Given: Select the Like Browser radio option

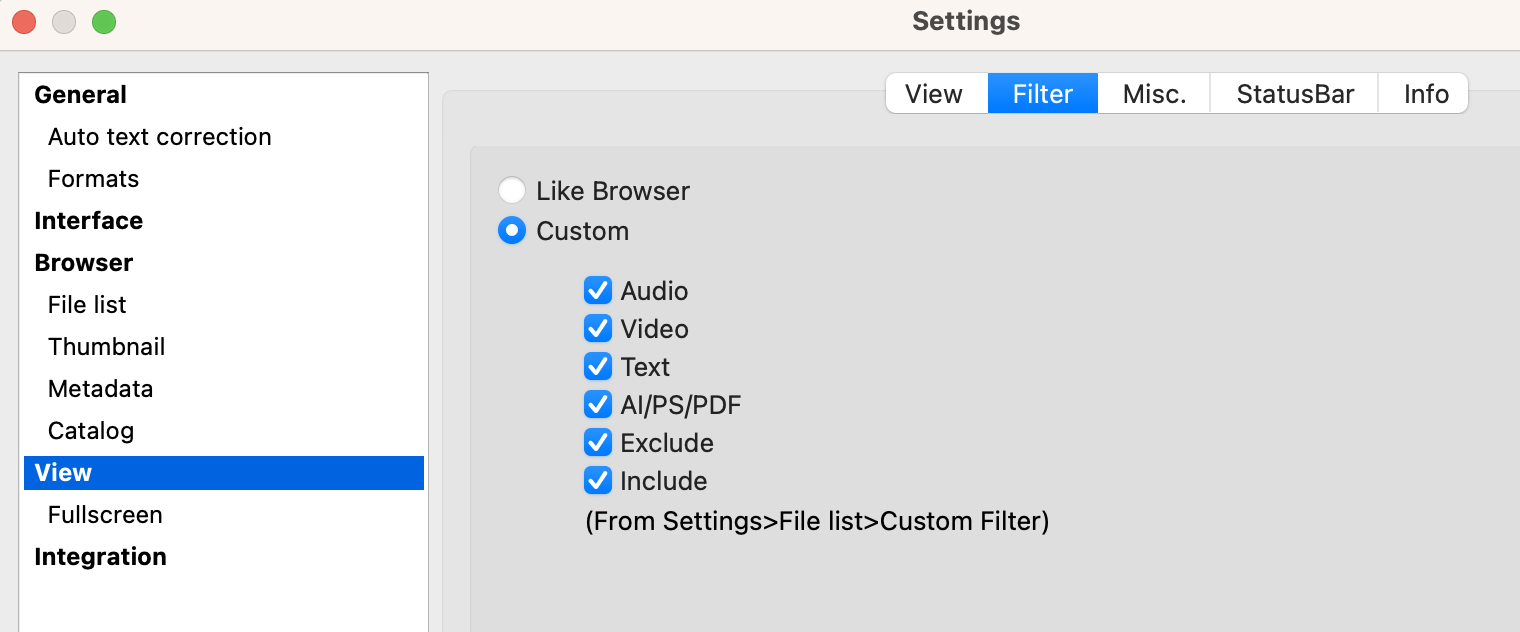Looking at the screenshot, I should point(512,190).
